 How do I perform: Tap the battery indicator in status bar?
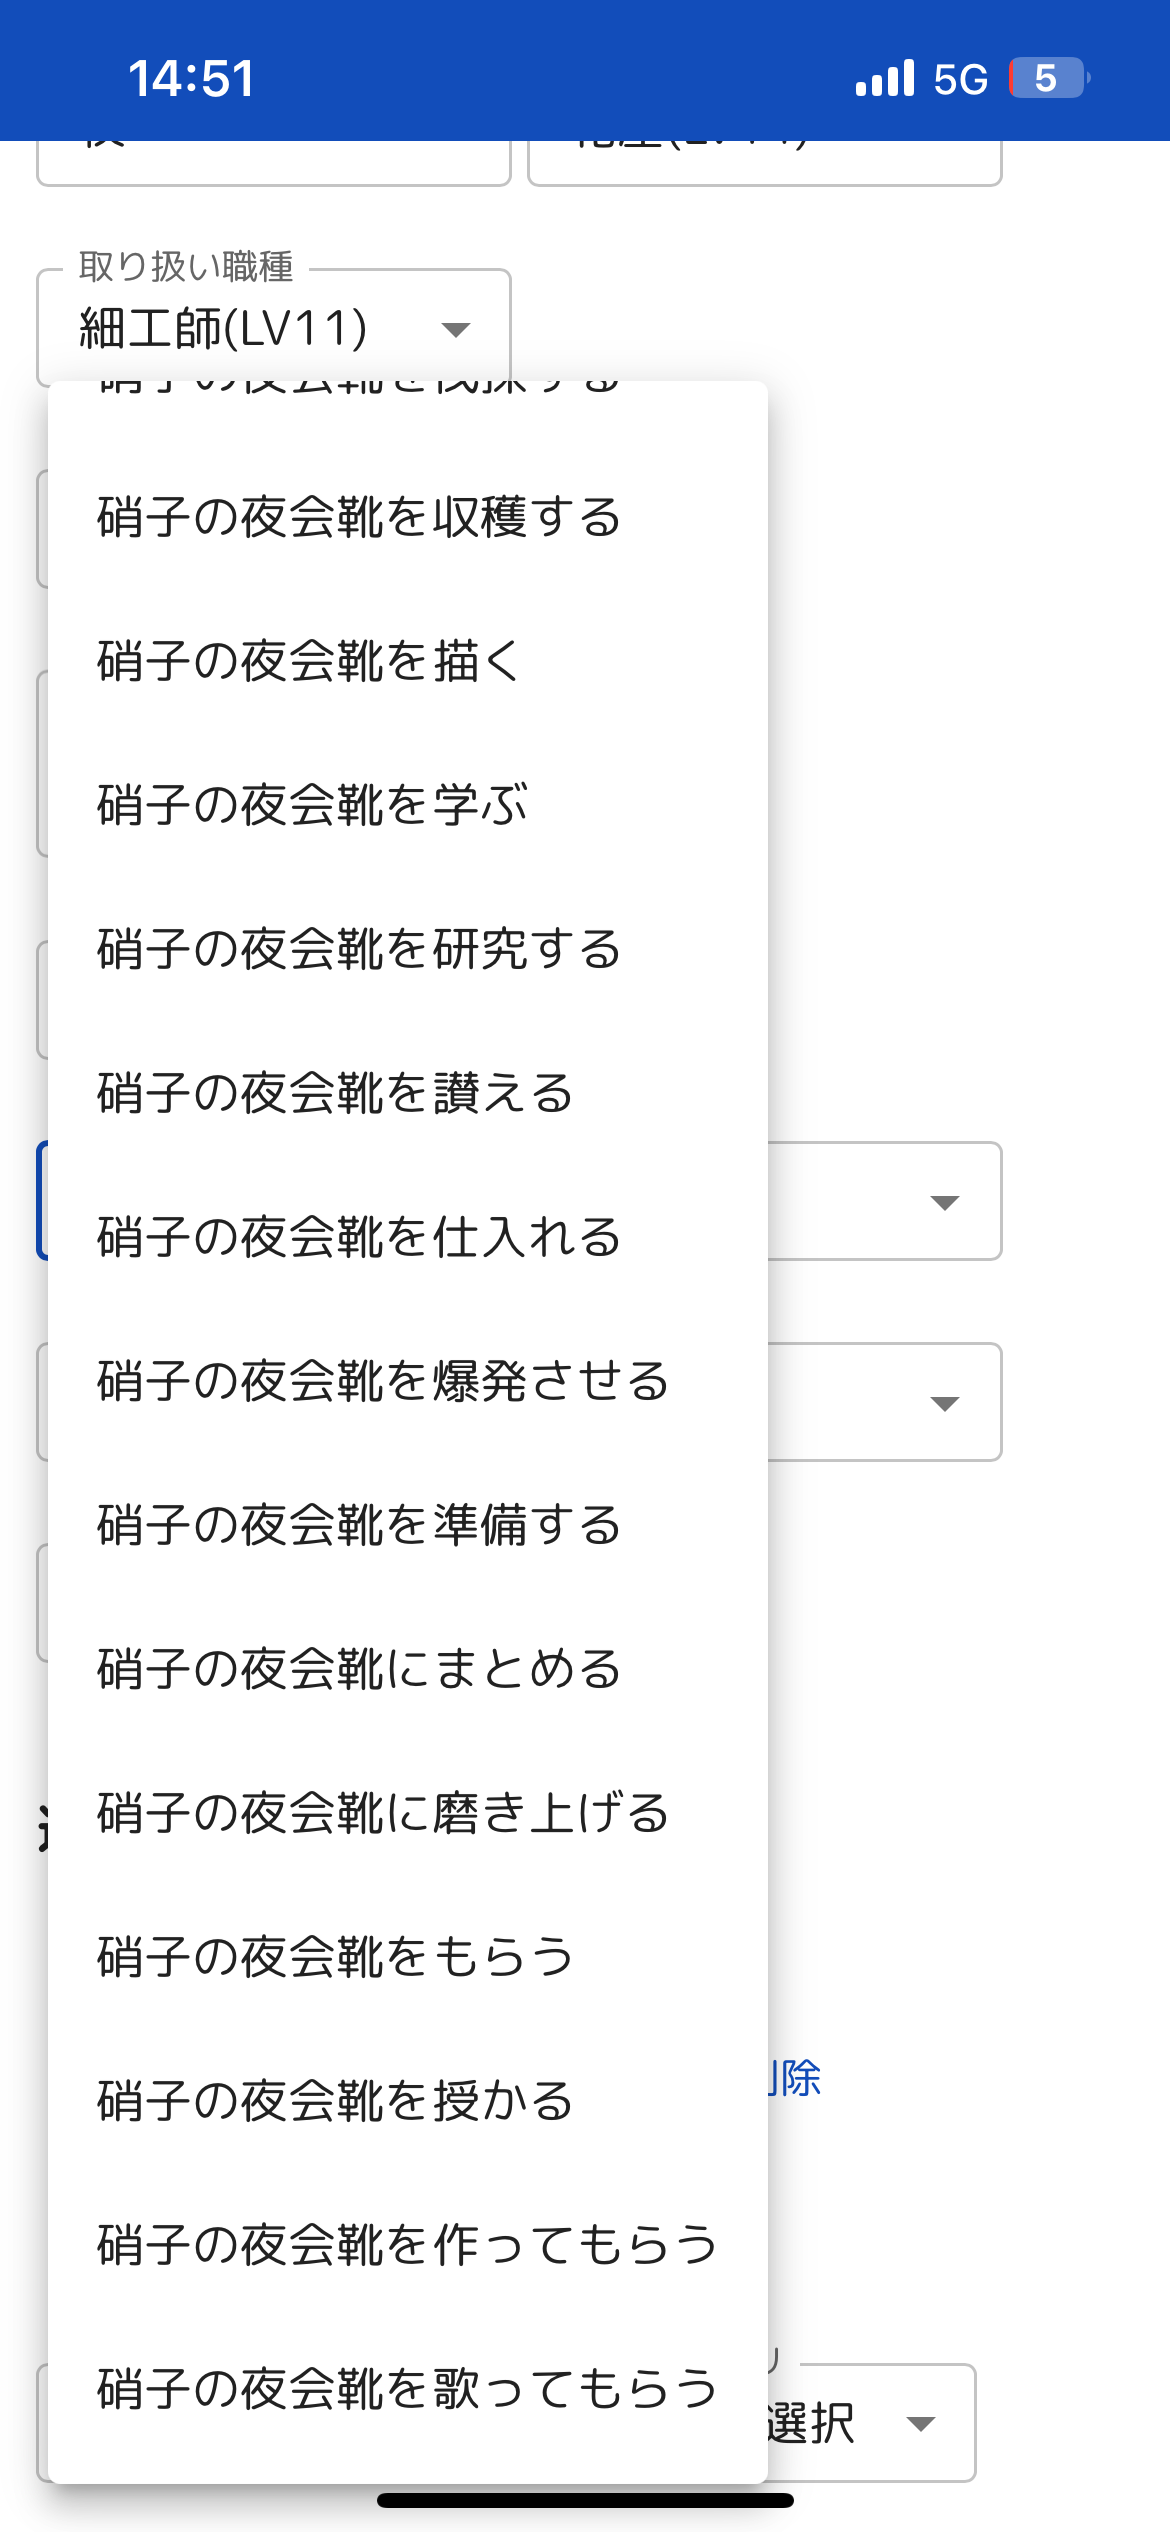click(x=1048, y=78)
